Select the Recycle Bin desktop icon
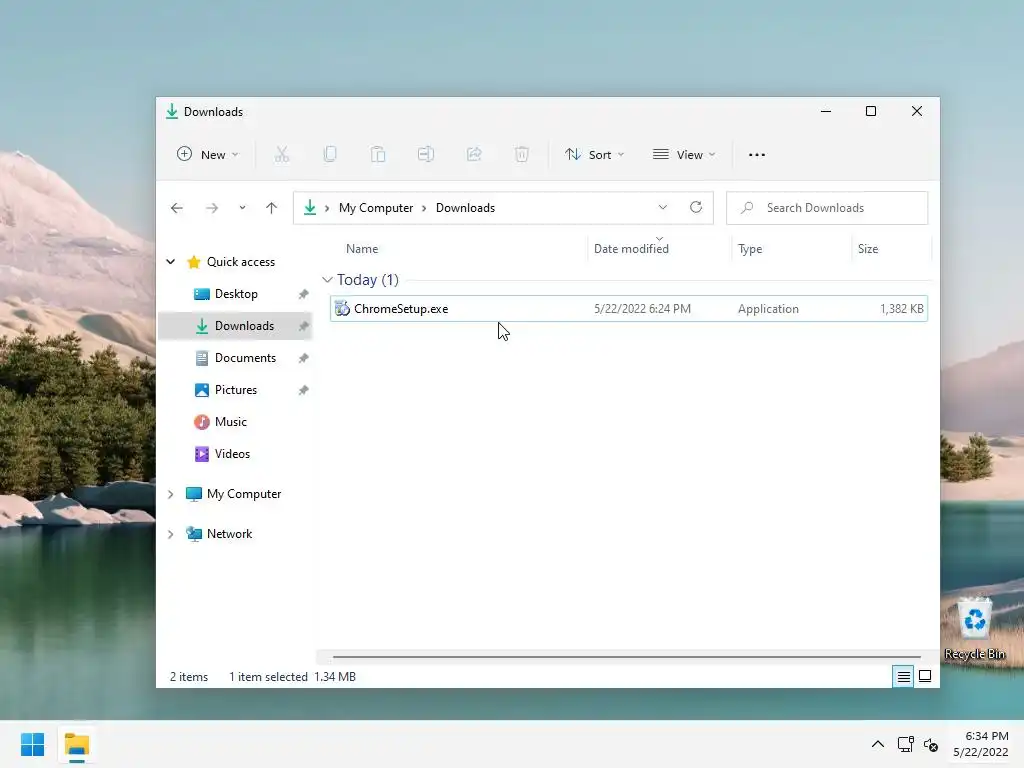 tap(975, 629)
